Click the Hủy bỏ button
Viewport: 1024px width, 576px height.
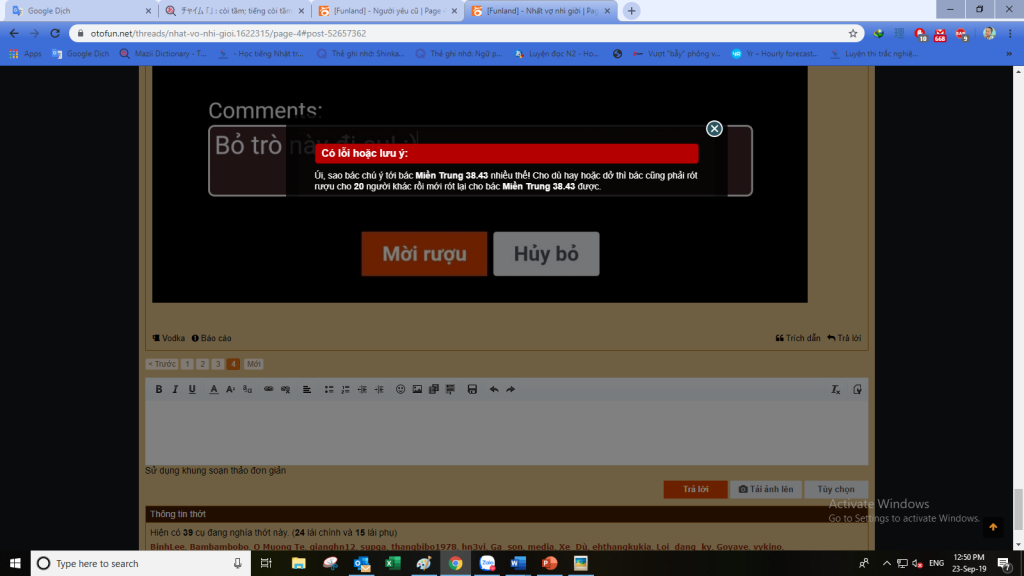click(x=546, y=254)
